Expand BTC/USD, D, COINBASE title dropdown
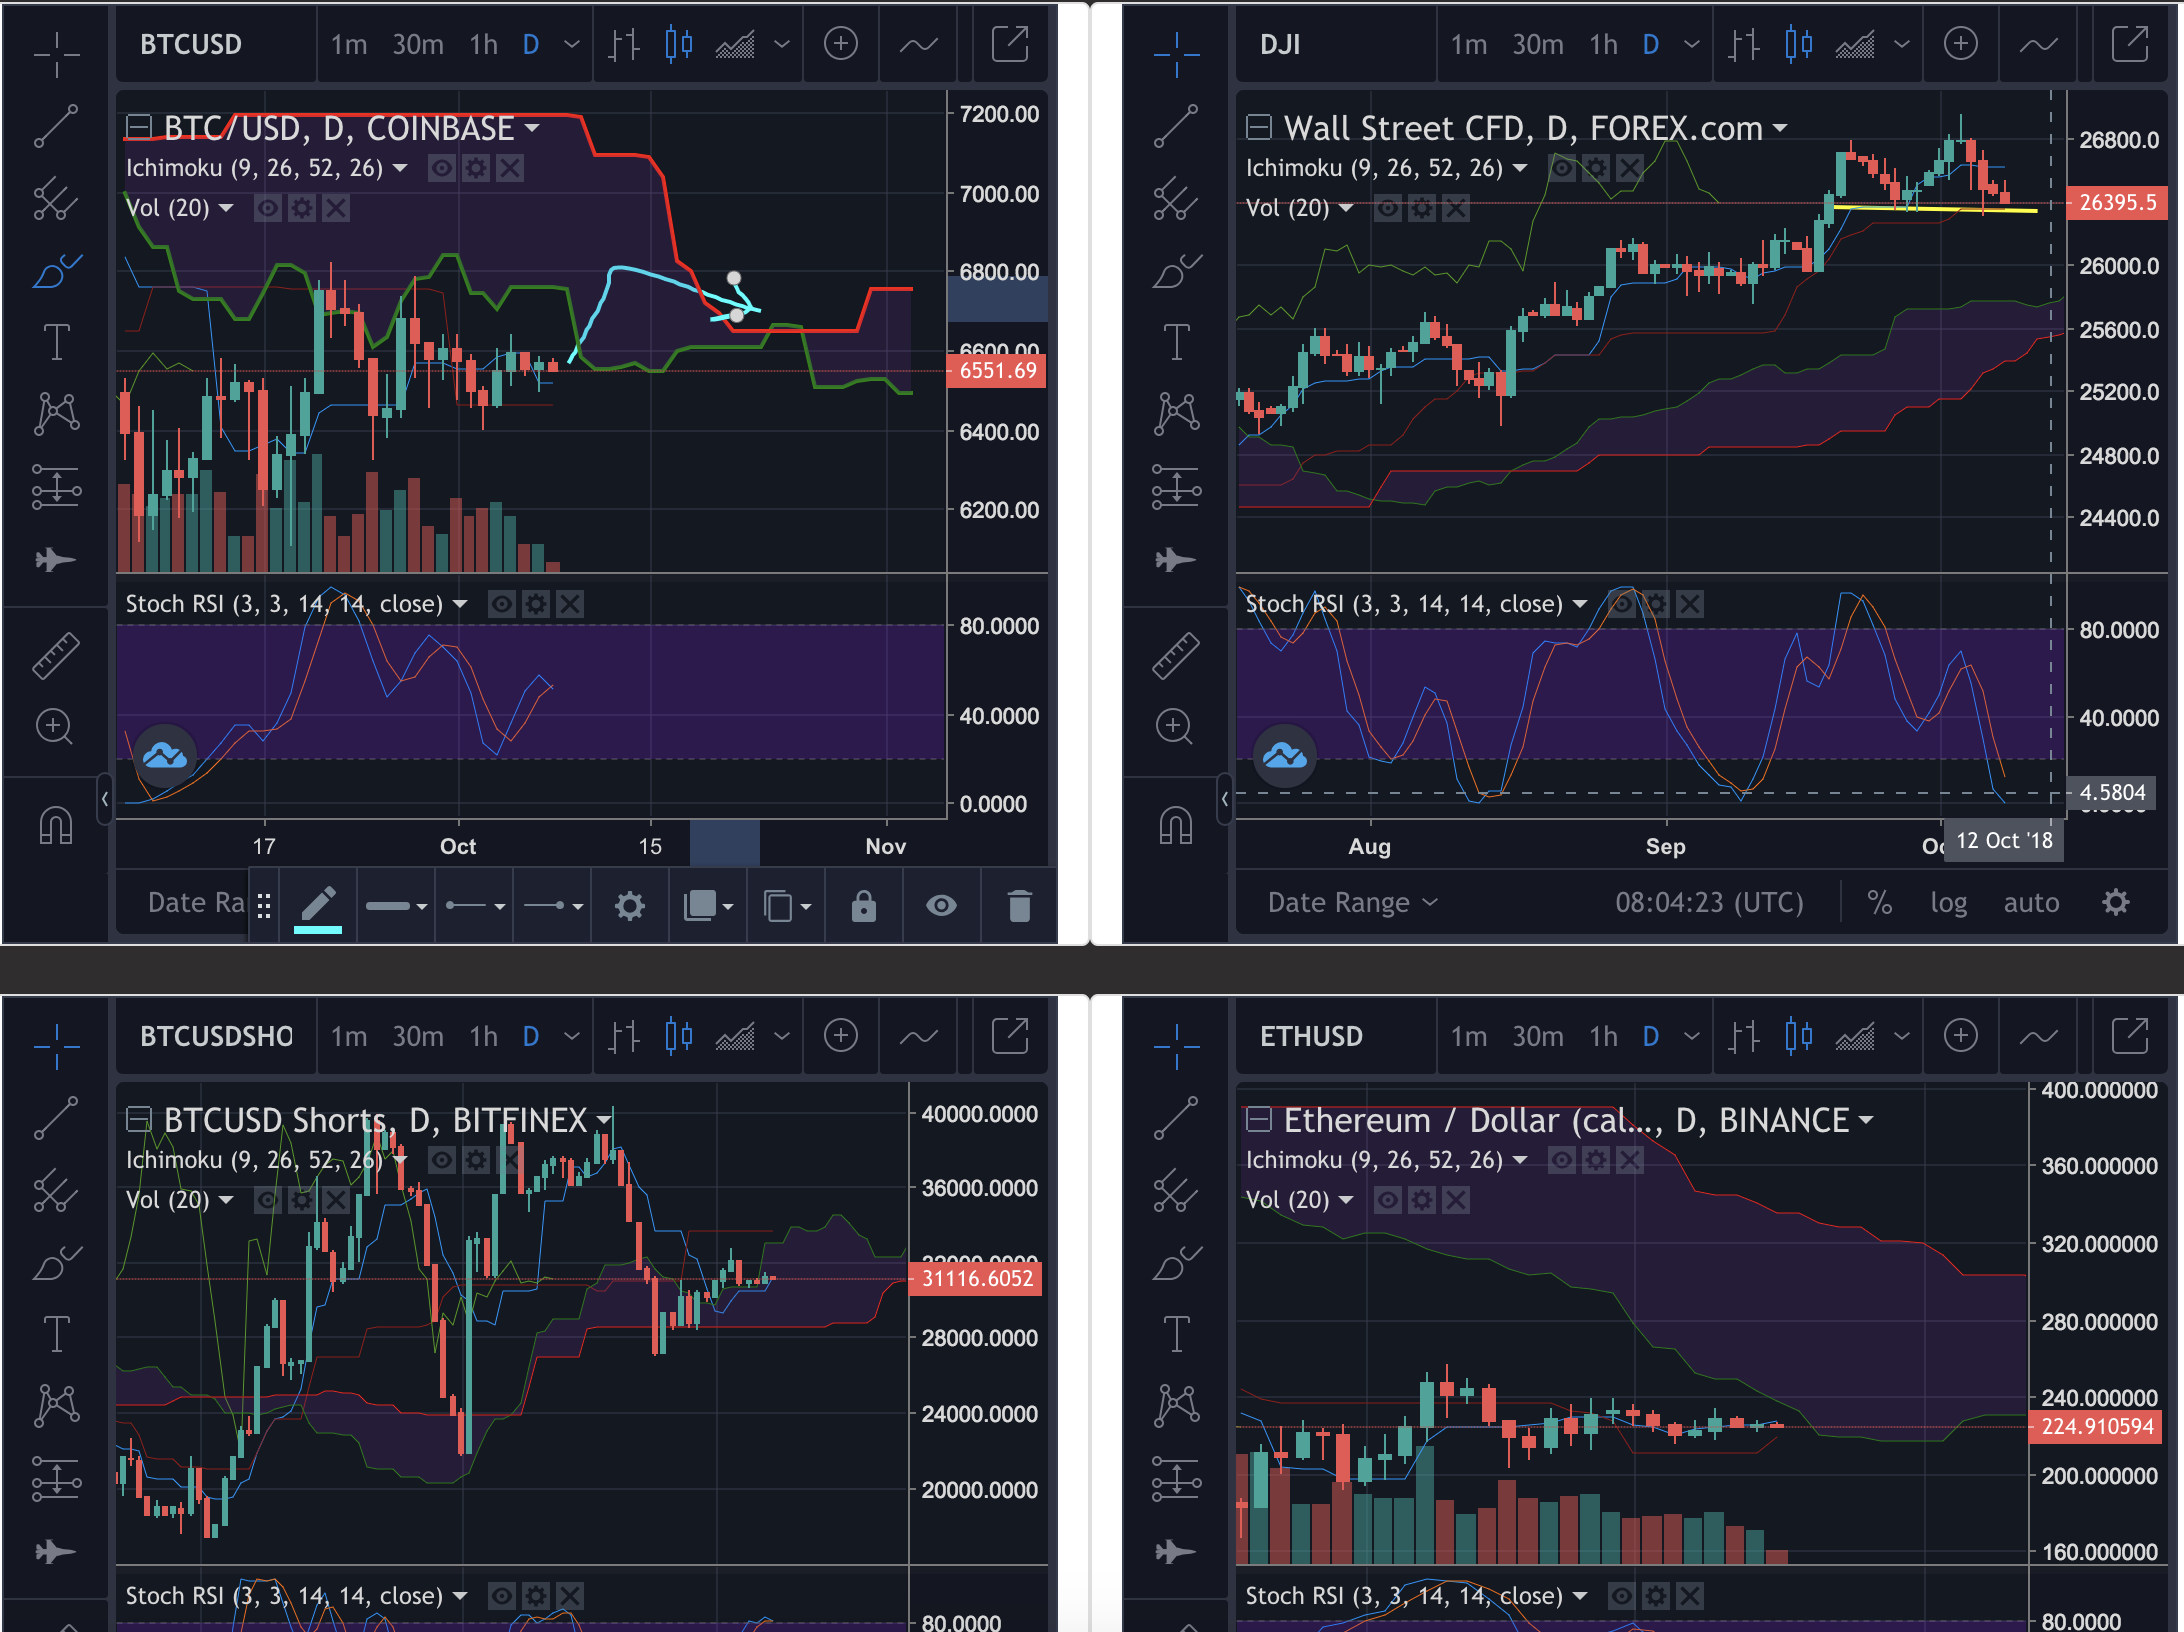The image size is (2184, 1632). [x=532, y=128]
